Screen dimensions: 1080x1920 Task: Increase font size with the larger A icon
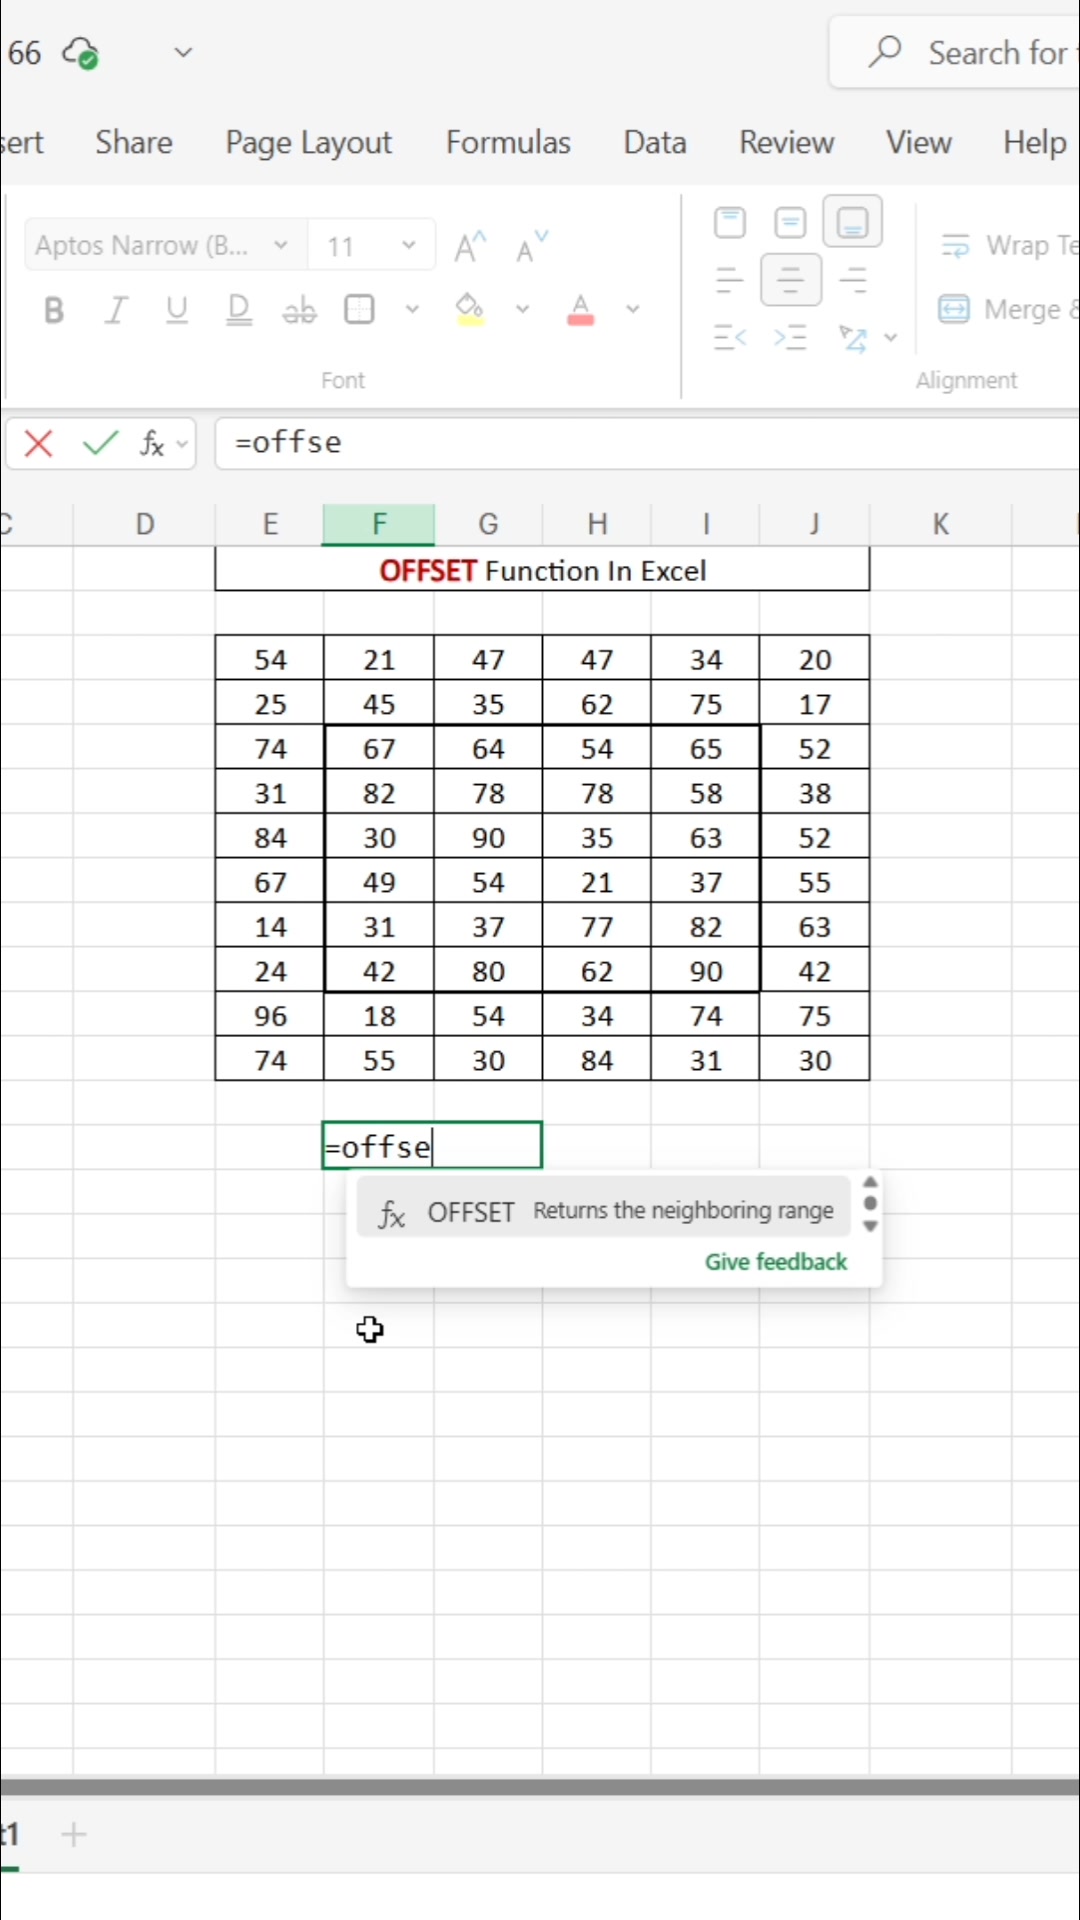470,246
